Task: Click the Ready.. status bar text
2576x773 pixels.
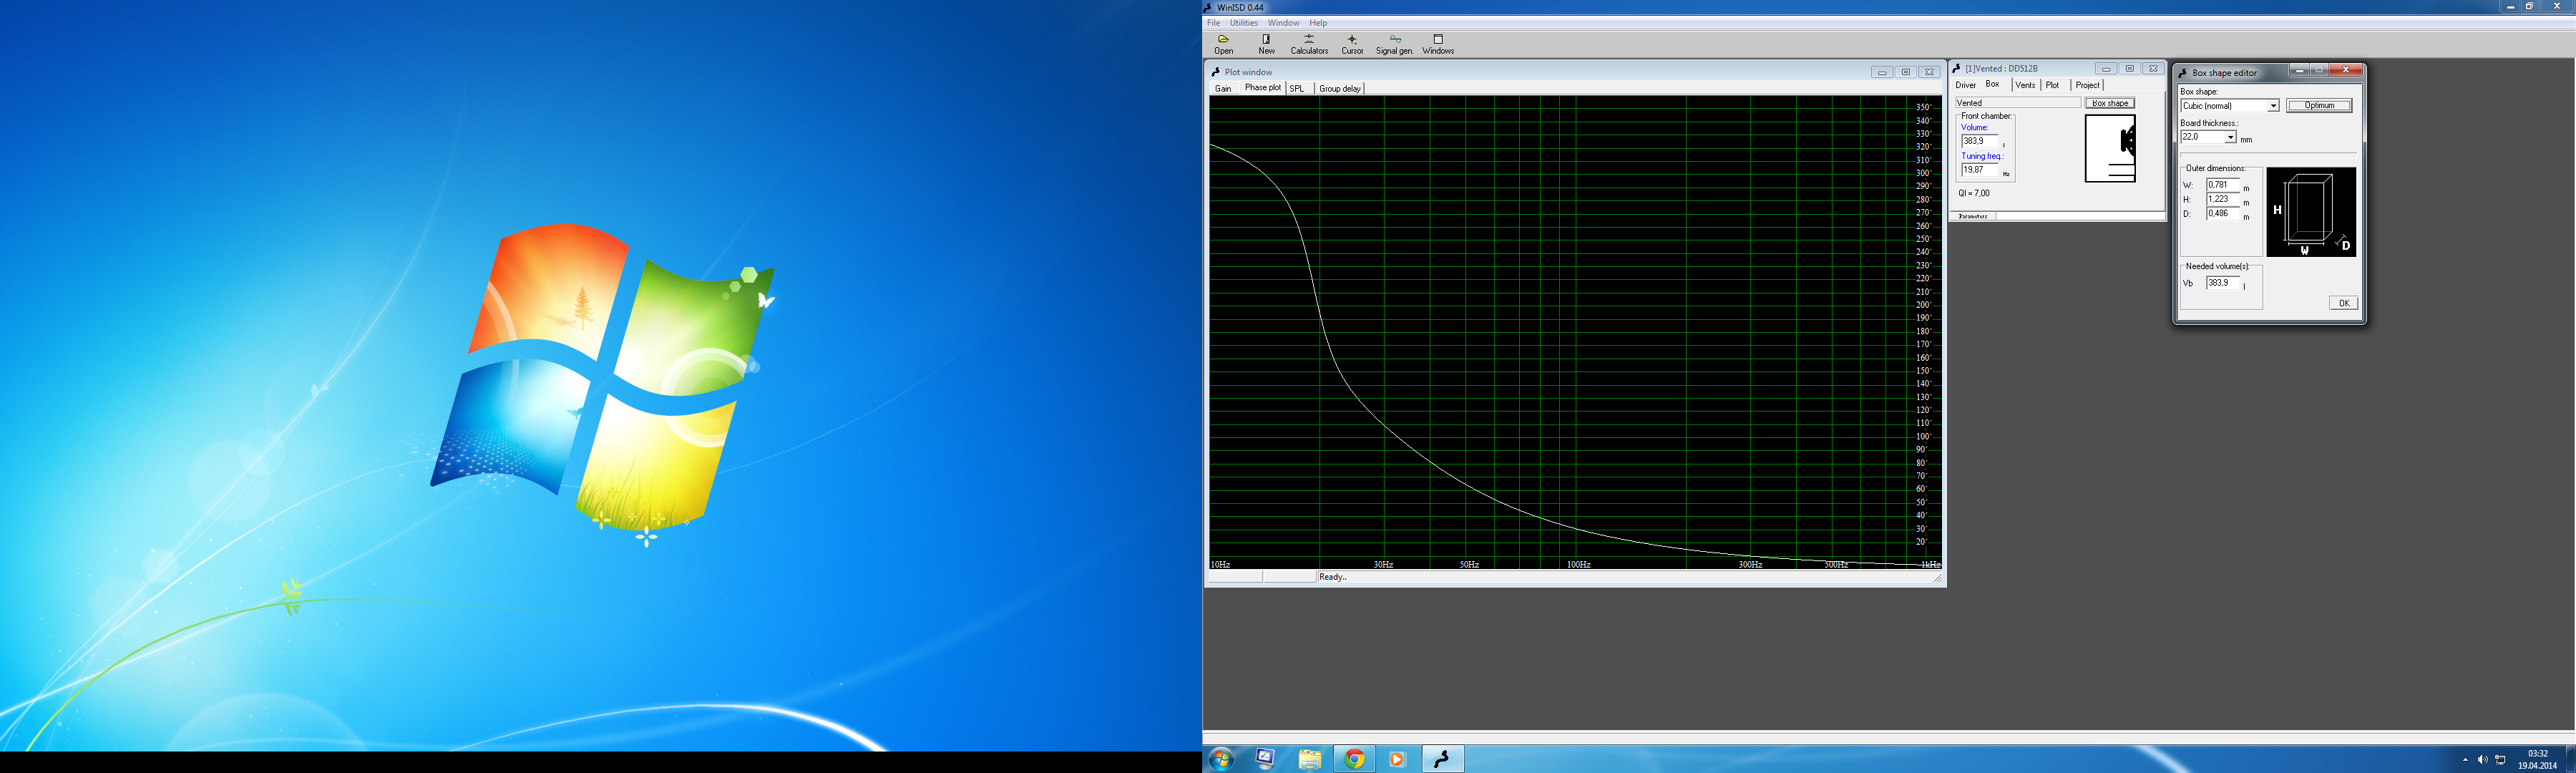Action: pyautogui.click(x=1333, y=577)
